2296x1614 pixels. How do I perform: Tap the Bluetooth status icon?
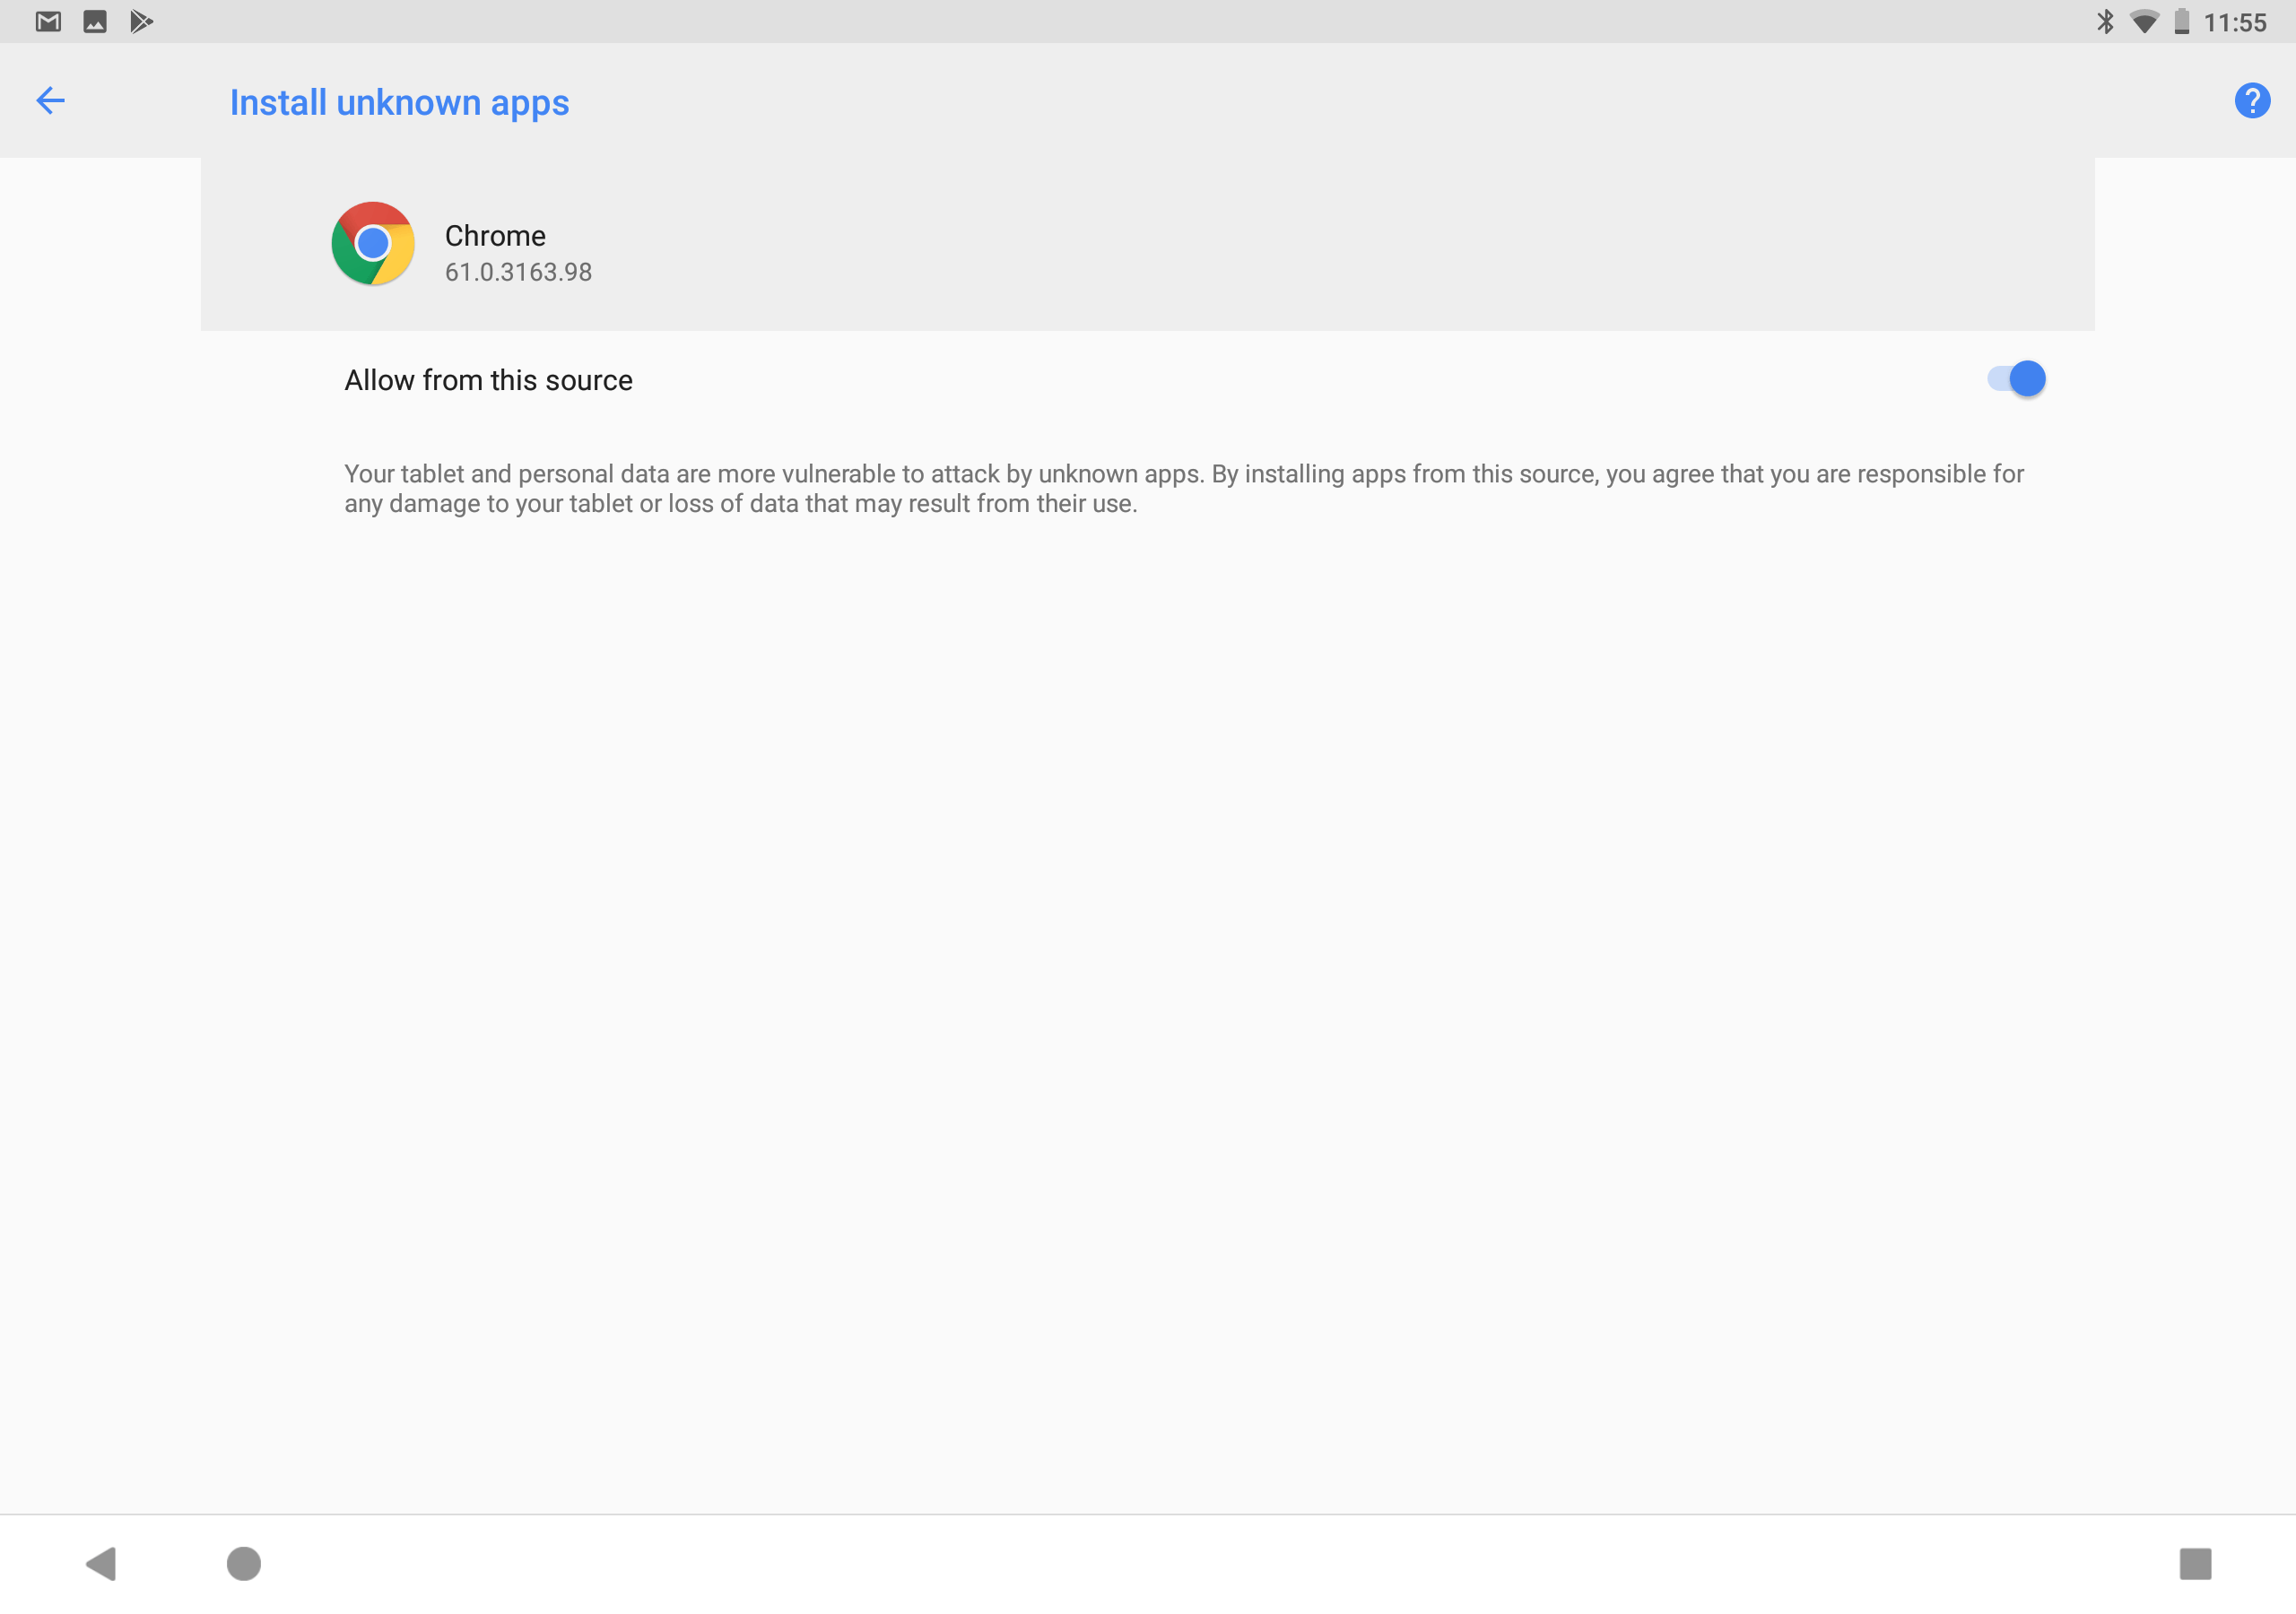2105,21
